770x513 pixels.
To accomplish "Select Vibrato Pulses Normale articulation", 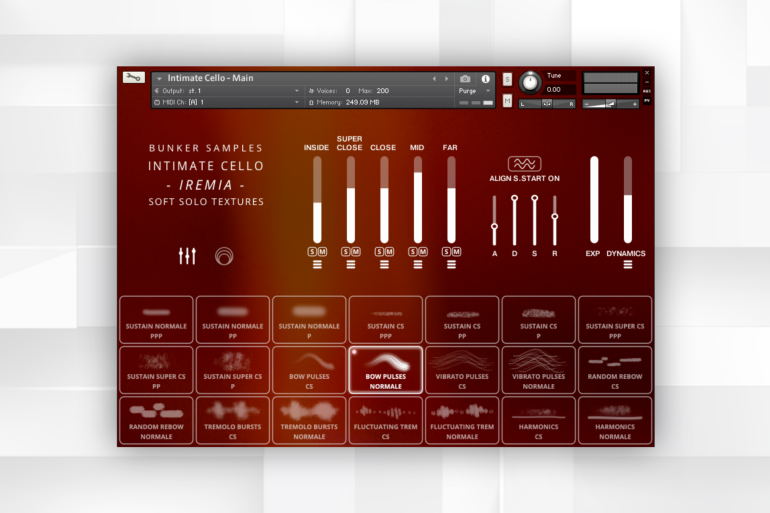I will [539, 370].
